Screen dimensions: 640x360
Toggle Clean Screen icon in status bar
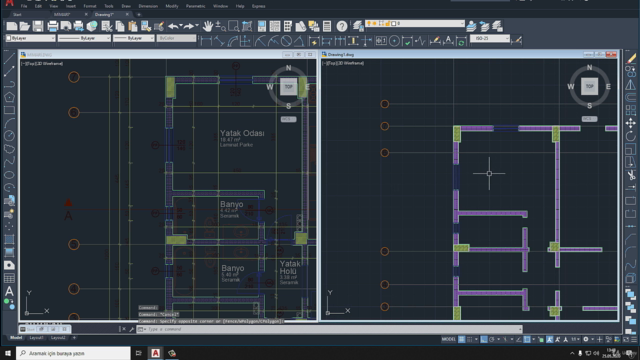(626, 340)
